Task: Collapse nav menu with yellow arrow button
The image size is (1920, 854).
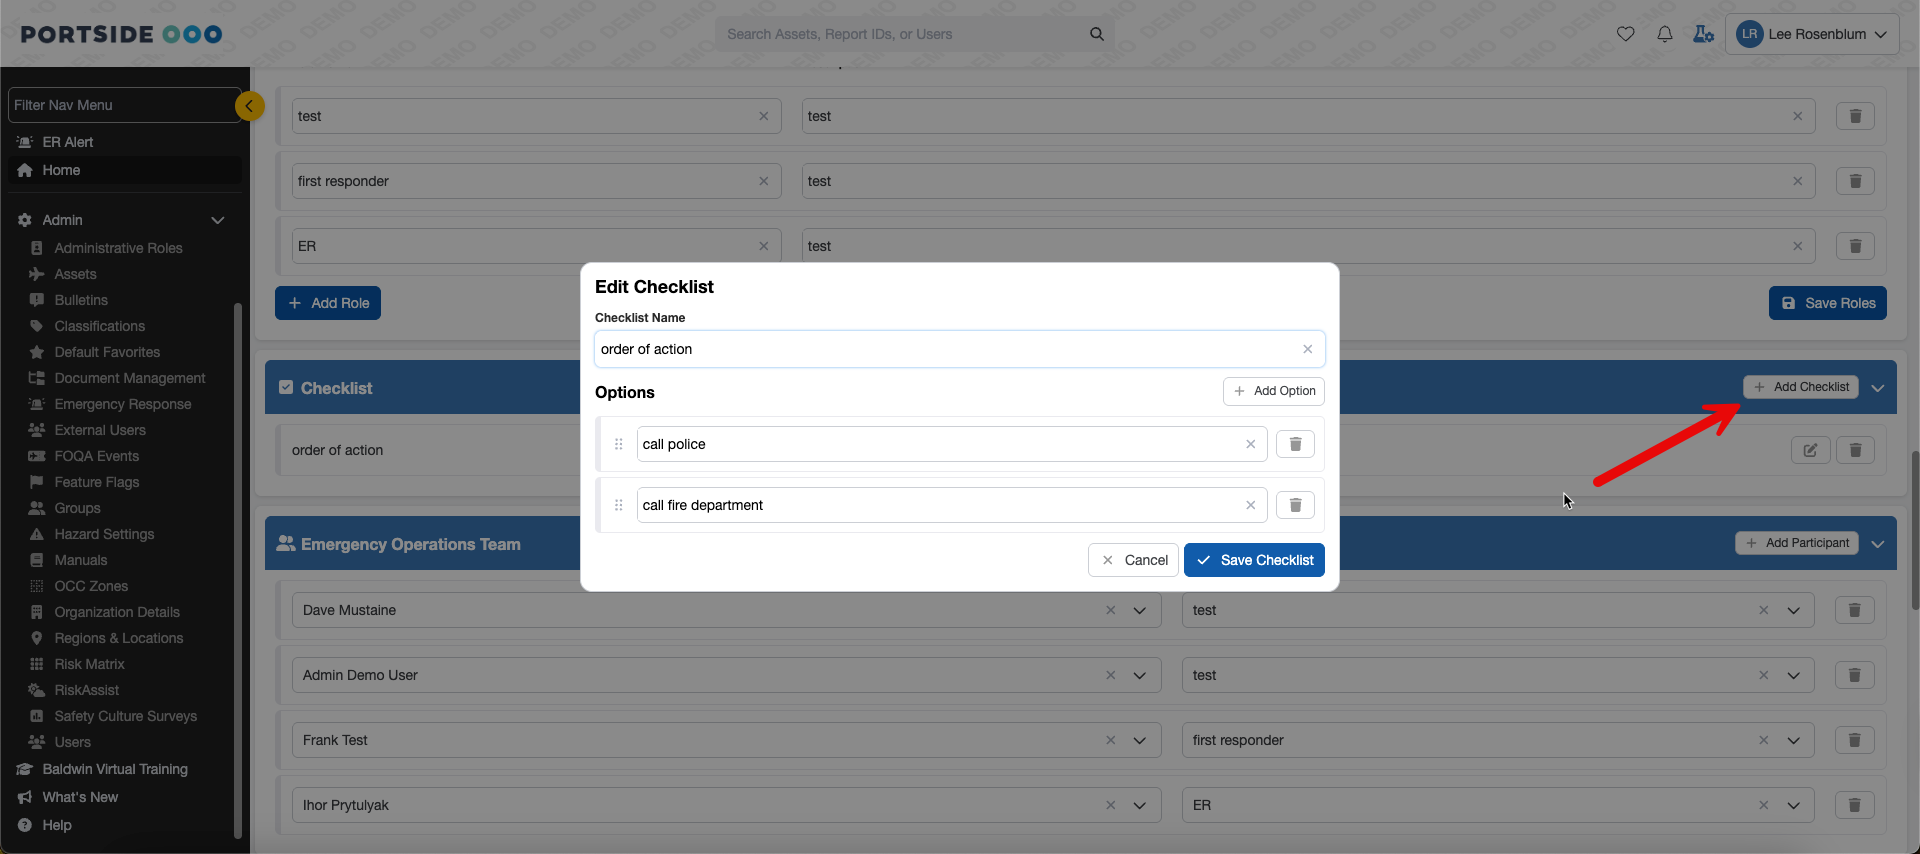Action: coord(249,105)
